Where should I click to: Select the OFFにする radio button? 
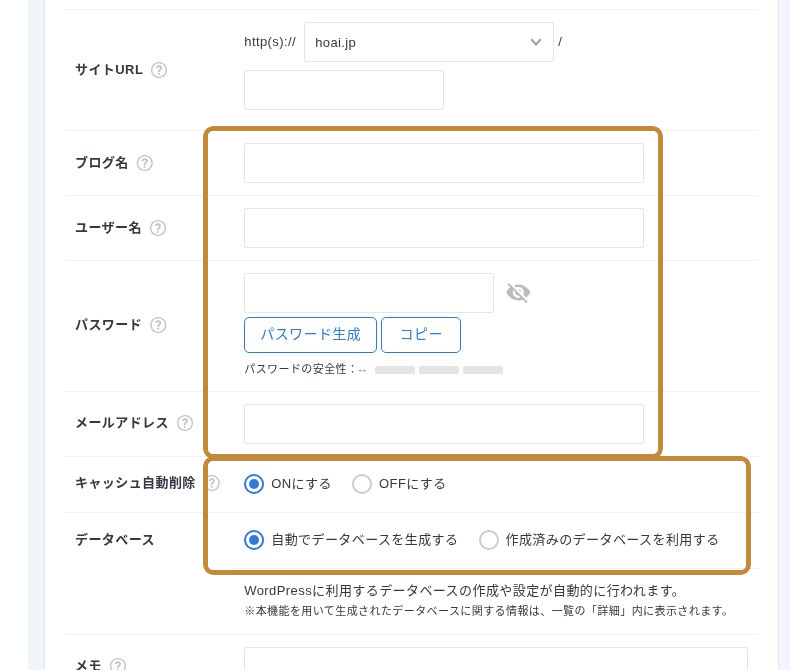coord(362,484)
